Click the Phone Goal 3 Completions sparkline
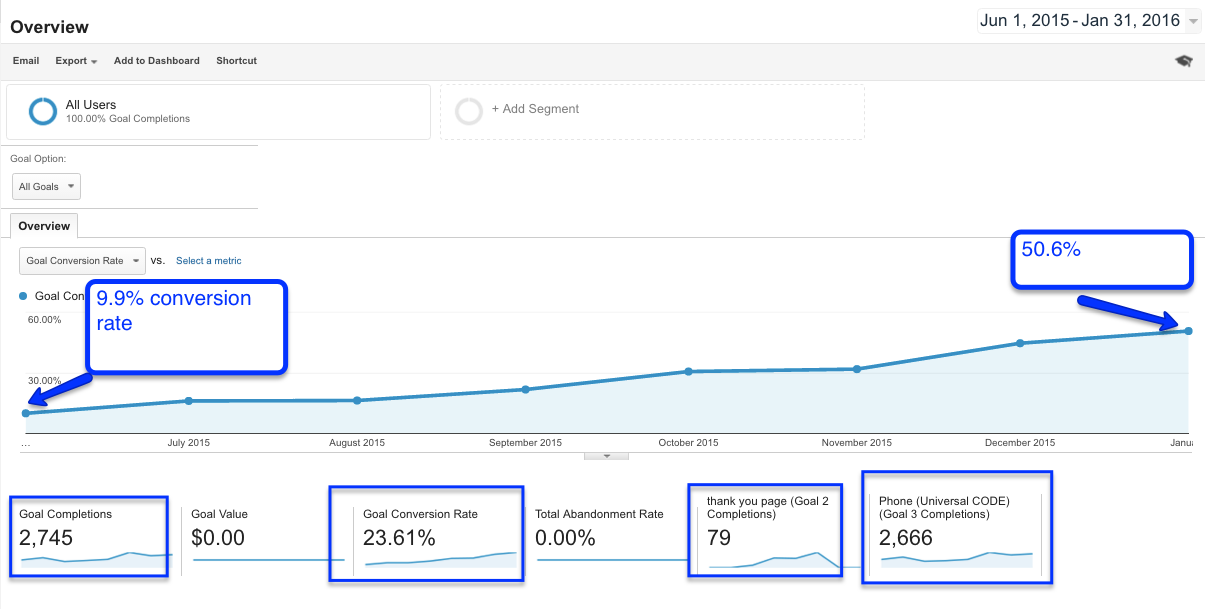The height and width of the screenshot is (609, 1205). [x=955, y=558]
